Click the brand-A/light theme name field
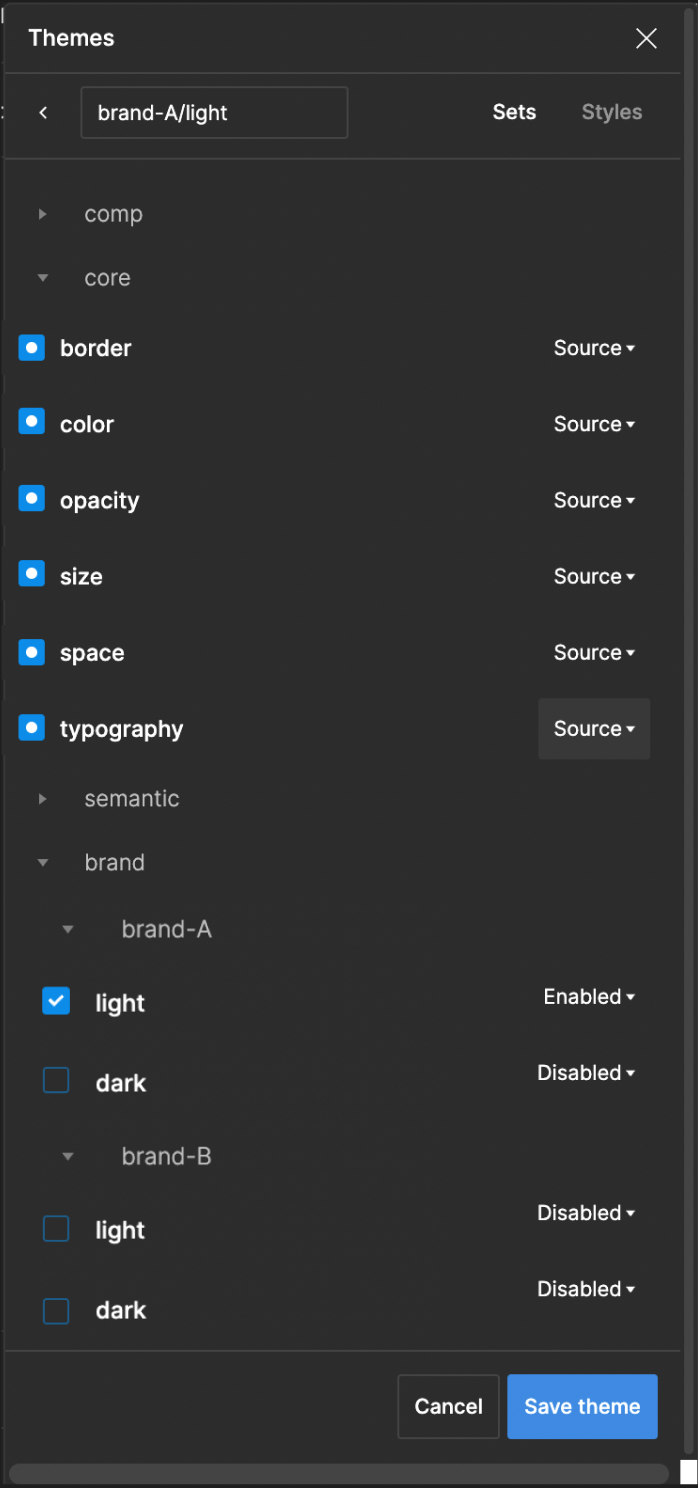 [213, 112]
